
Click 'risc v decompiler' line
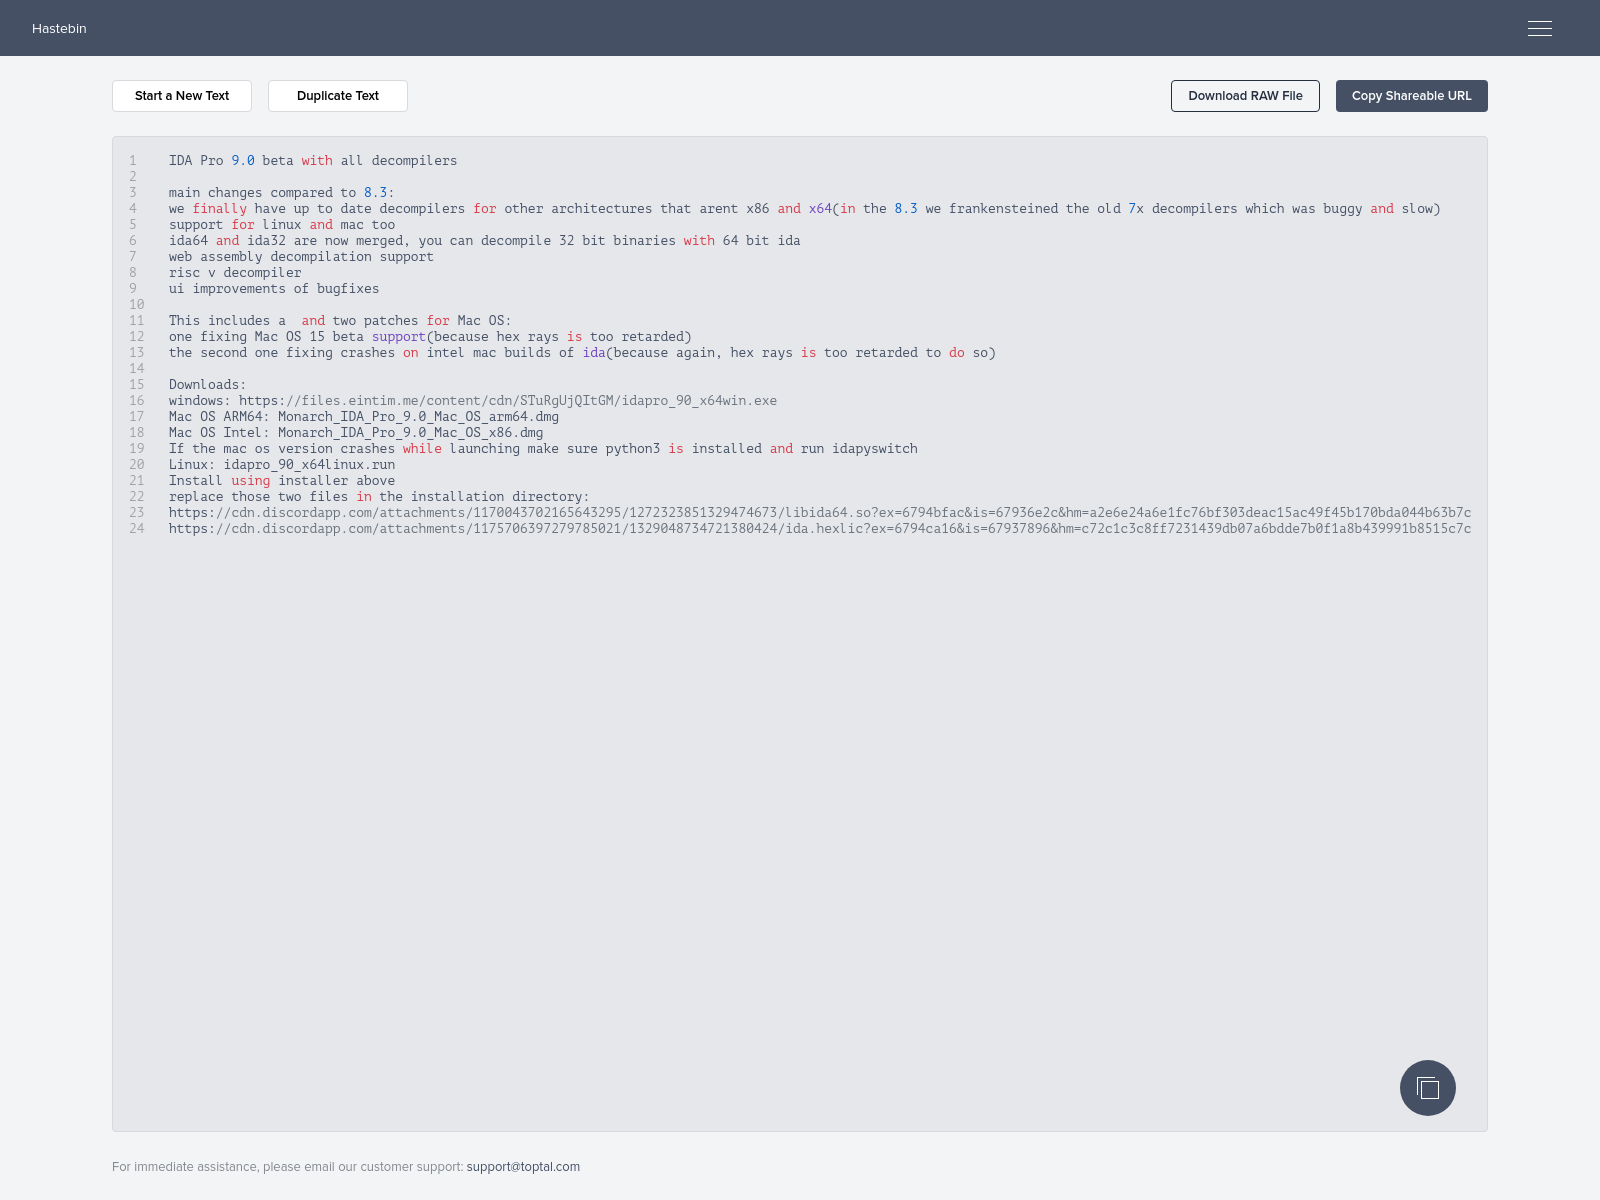click(x=235, y=273)
